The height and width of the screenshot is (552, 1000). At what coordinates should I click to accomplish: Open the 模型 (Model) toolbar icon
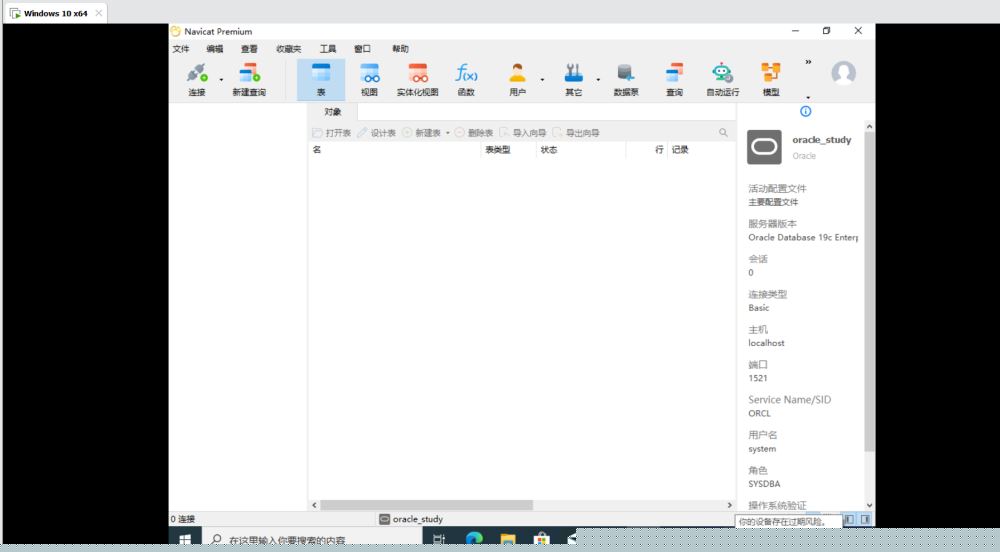pos(771,79)
